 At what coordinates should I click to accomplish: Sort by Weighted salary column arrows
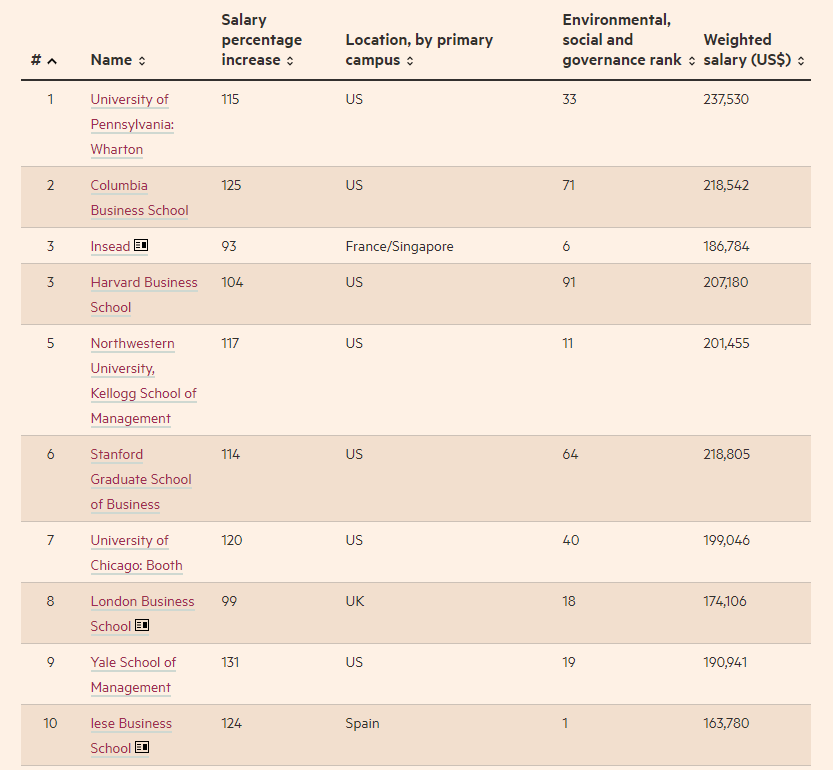point(802,61)
